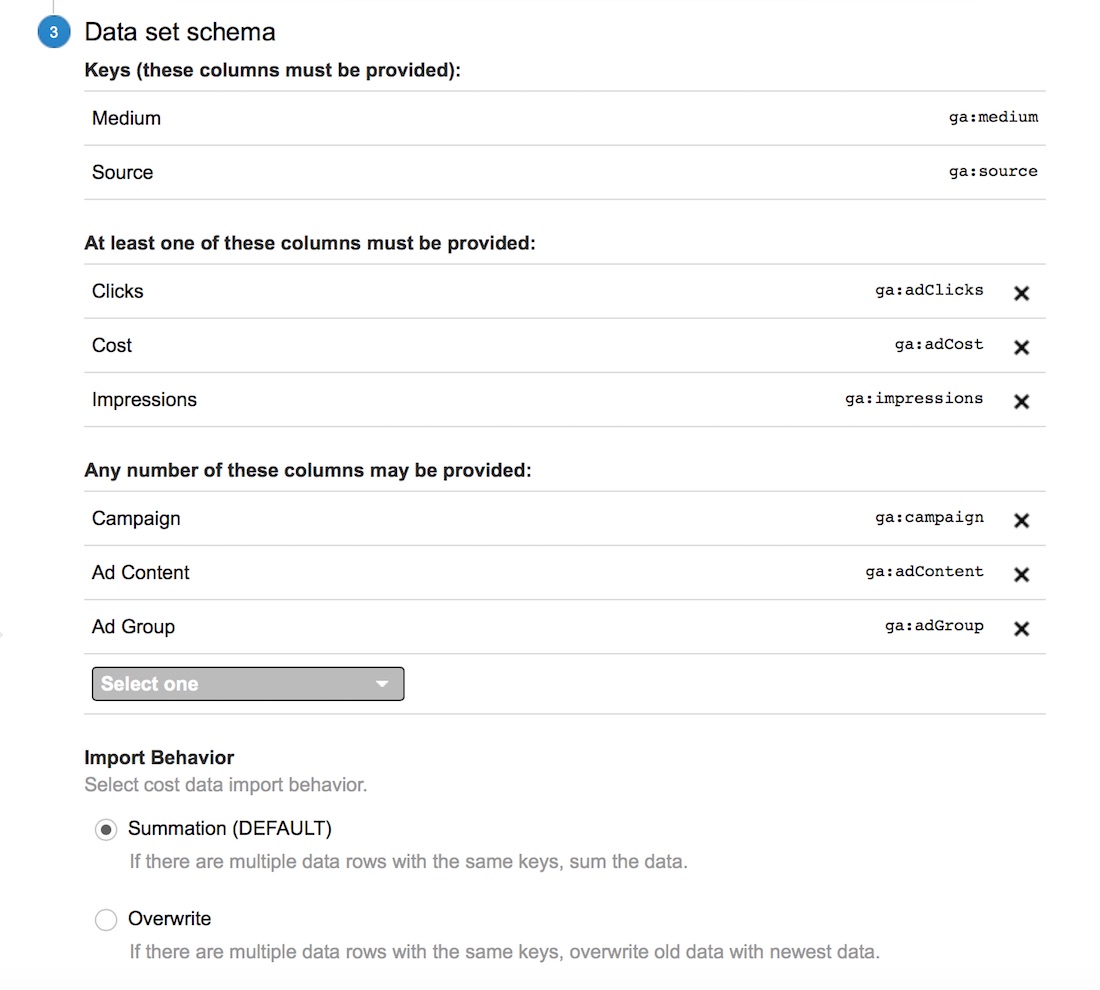
Task: Click the Impressions column name
Action: tap(144, 399)
